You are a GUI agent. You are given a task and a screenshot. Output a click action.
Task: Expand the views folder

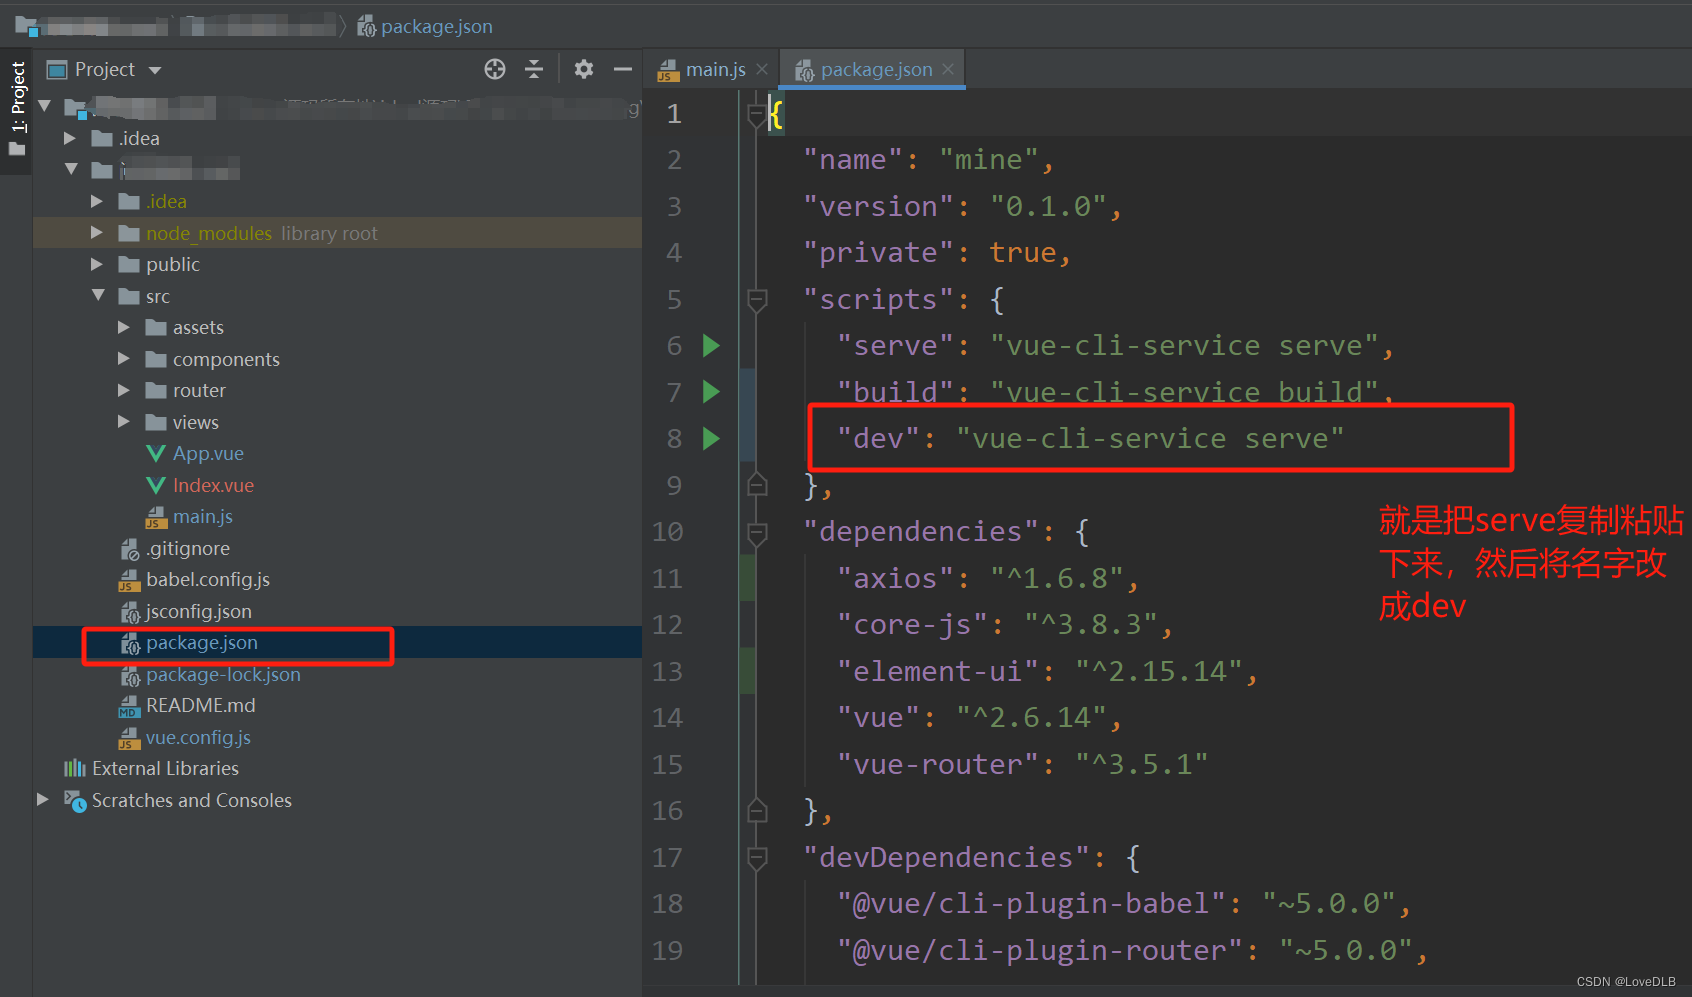click(x=124, y=422)
